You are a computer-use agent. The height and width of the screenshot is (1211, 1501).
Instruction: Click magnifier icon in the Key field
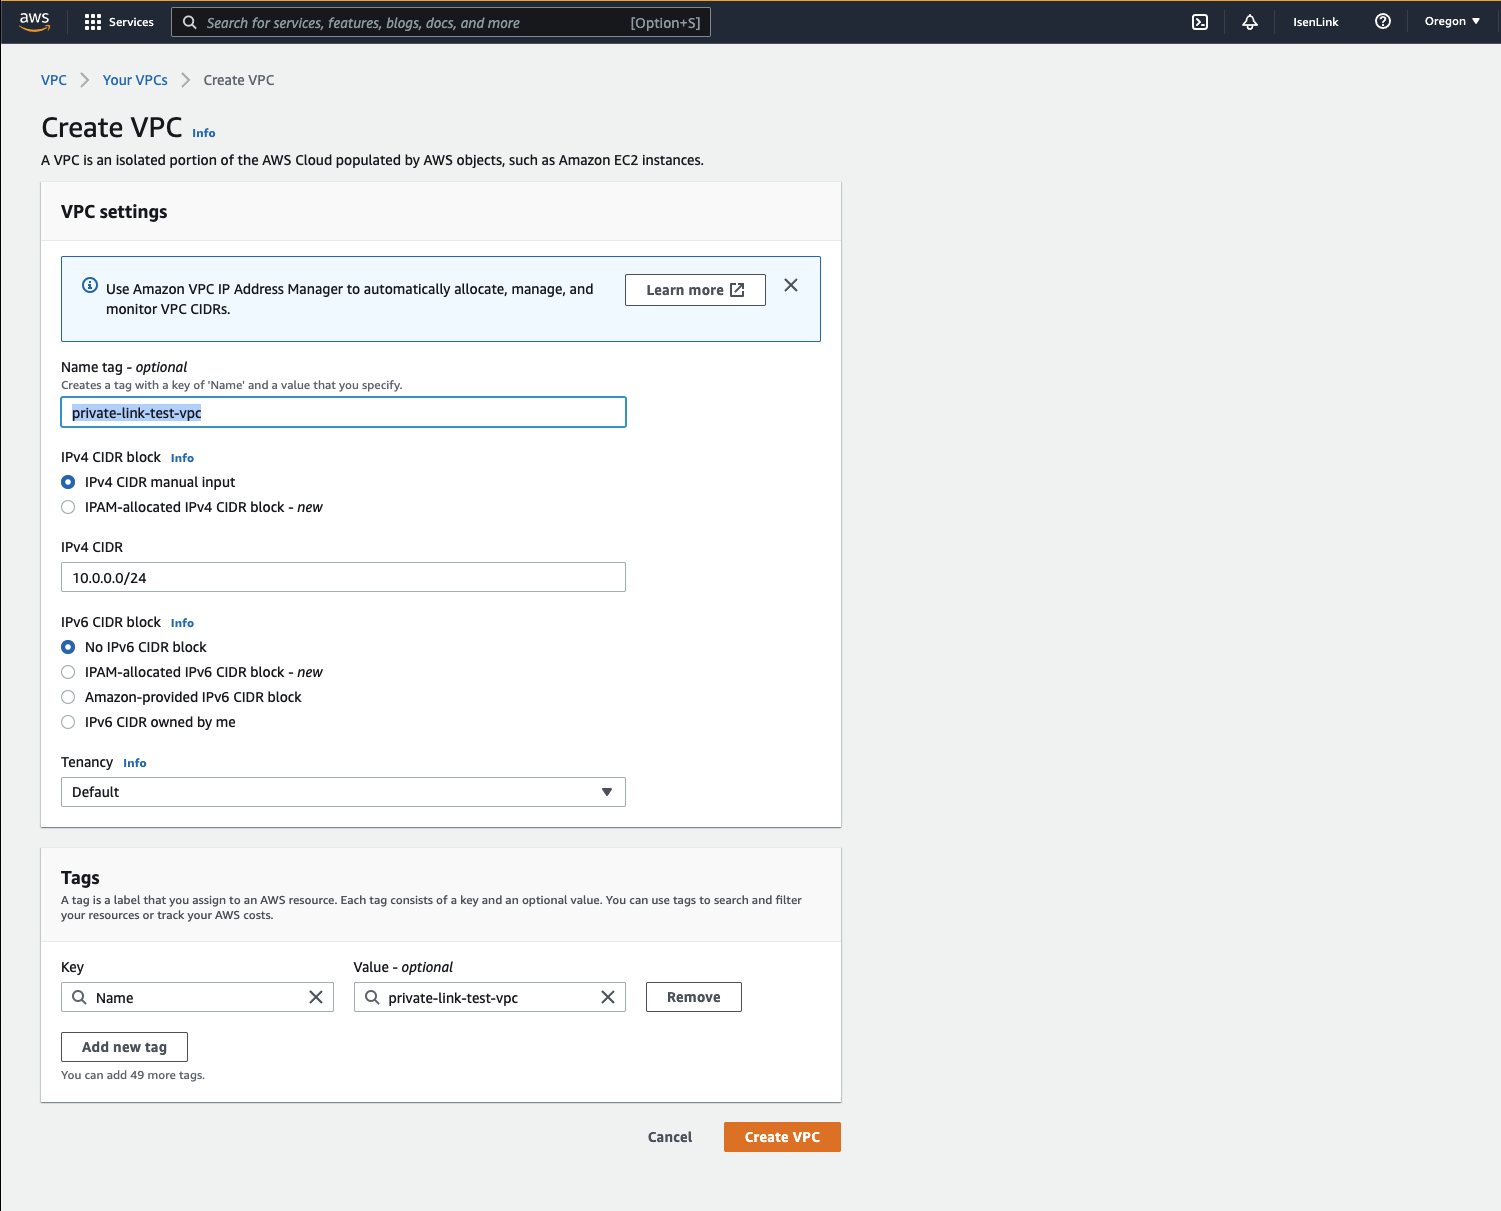(79, 997)
